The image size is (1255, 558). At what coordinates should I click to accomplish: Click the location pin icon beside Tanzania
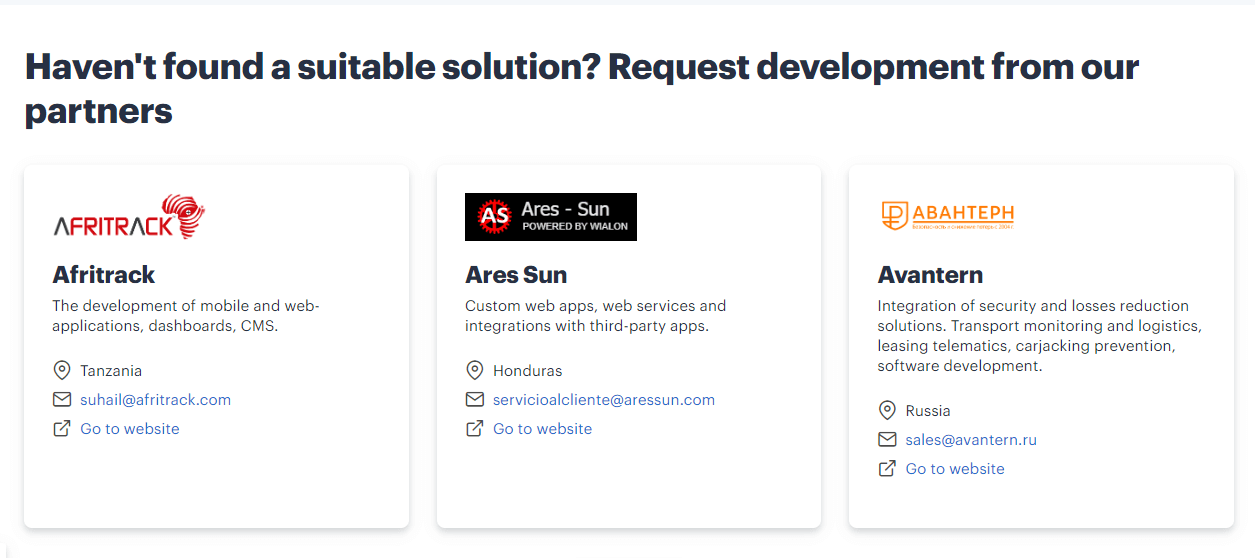62,371
